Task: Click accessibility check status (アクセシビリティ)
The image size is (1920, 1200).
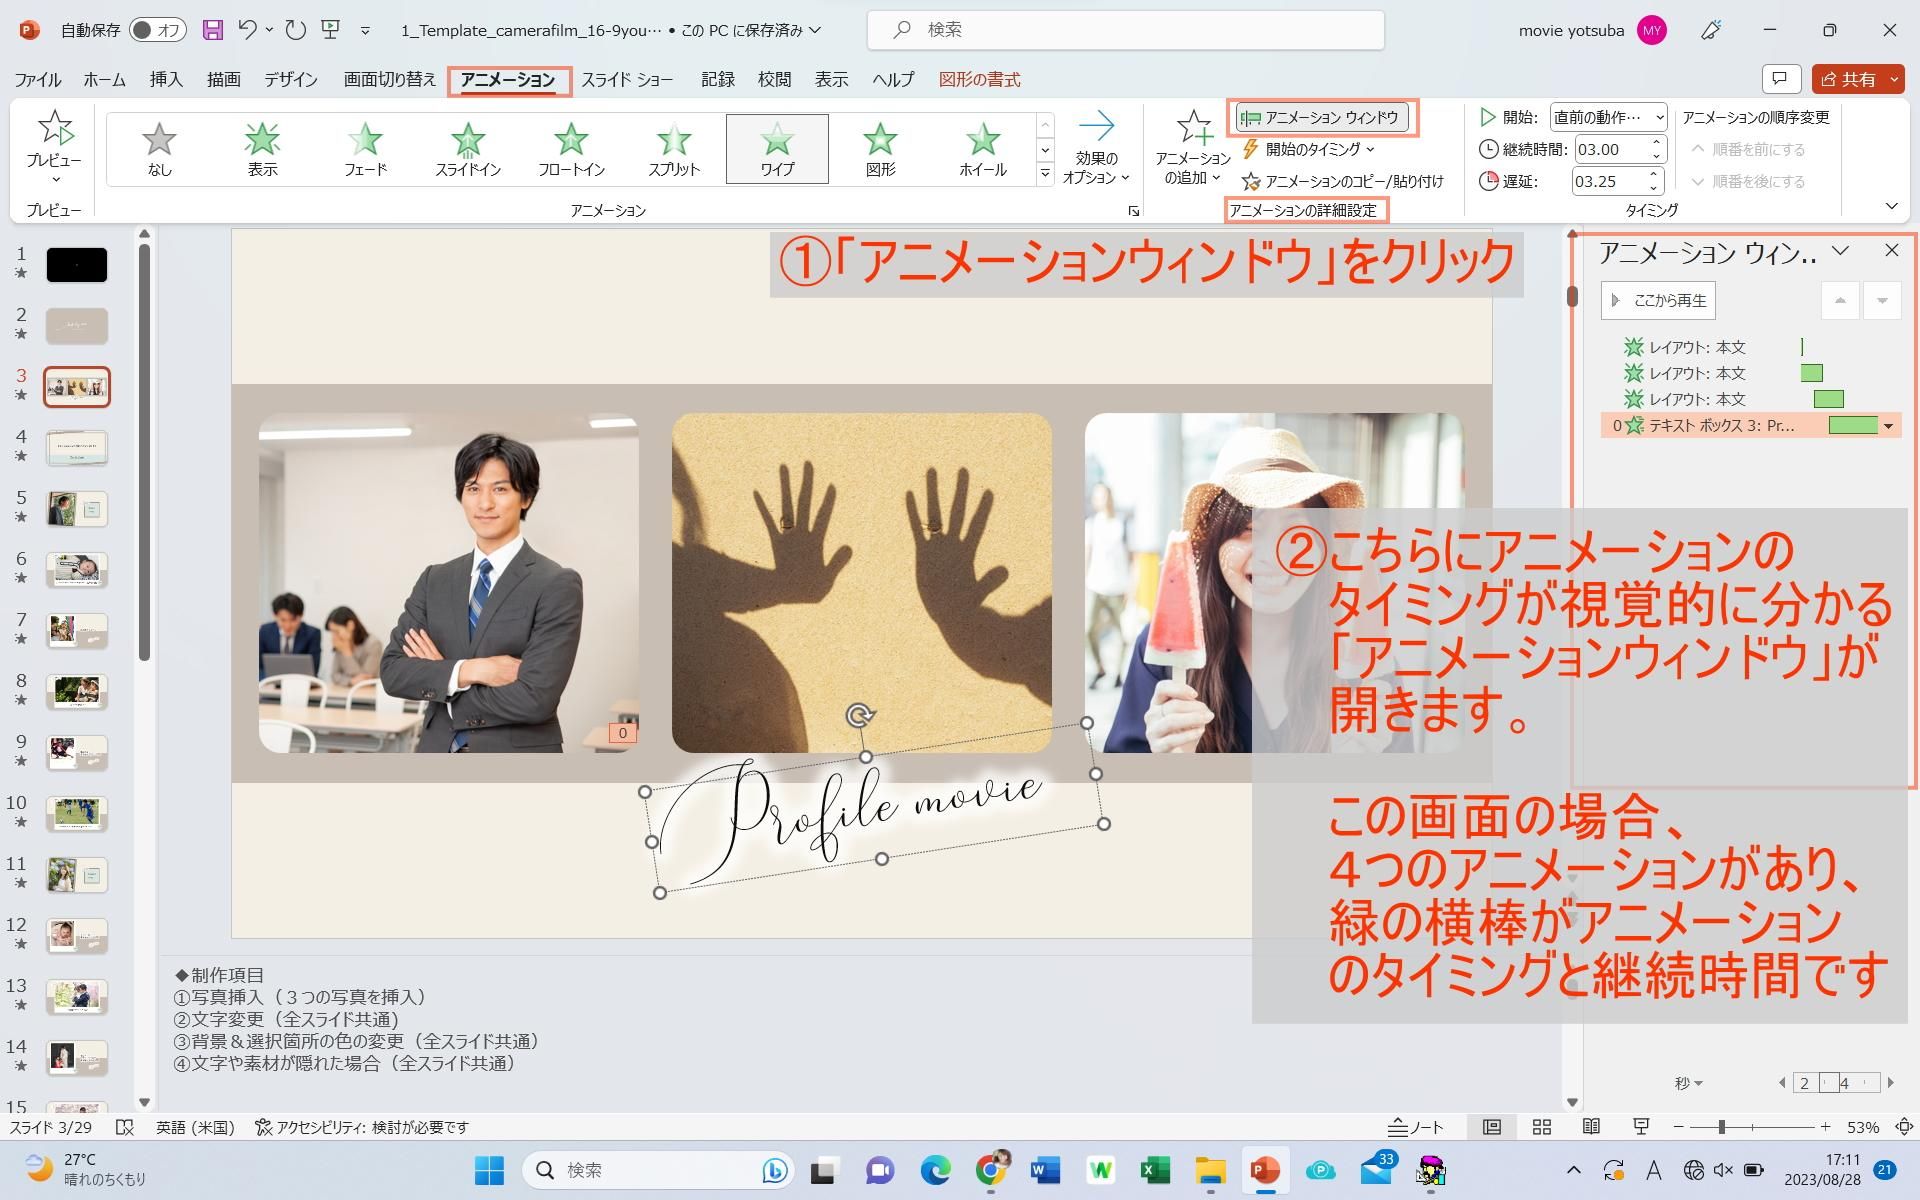Action: [x=362, y=1127]
